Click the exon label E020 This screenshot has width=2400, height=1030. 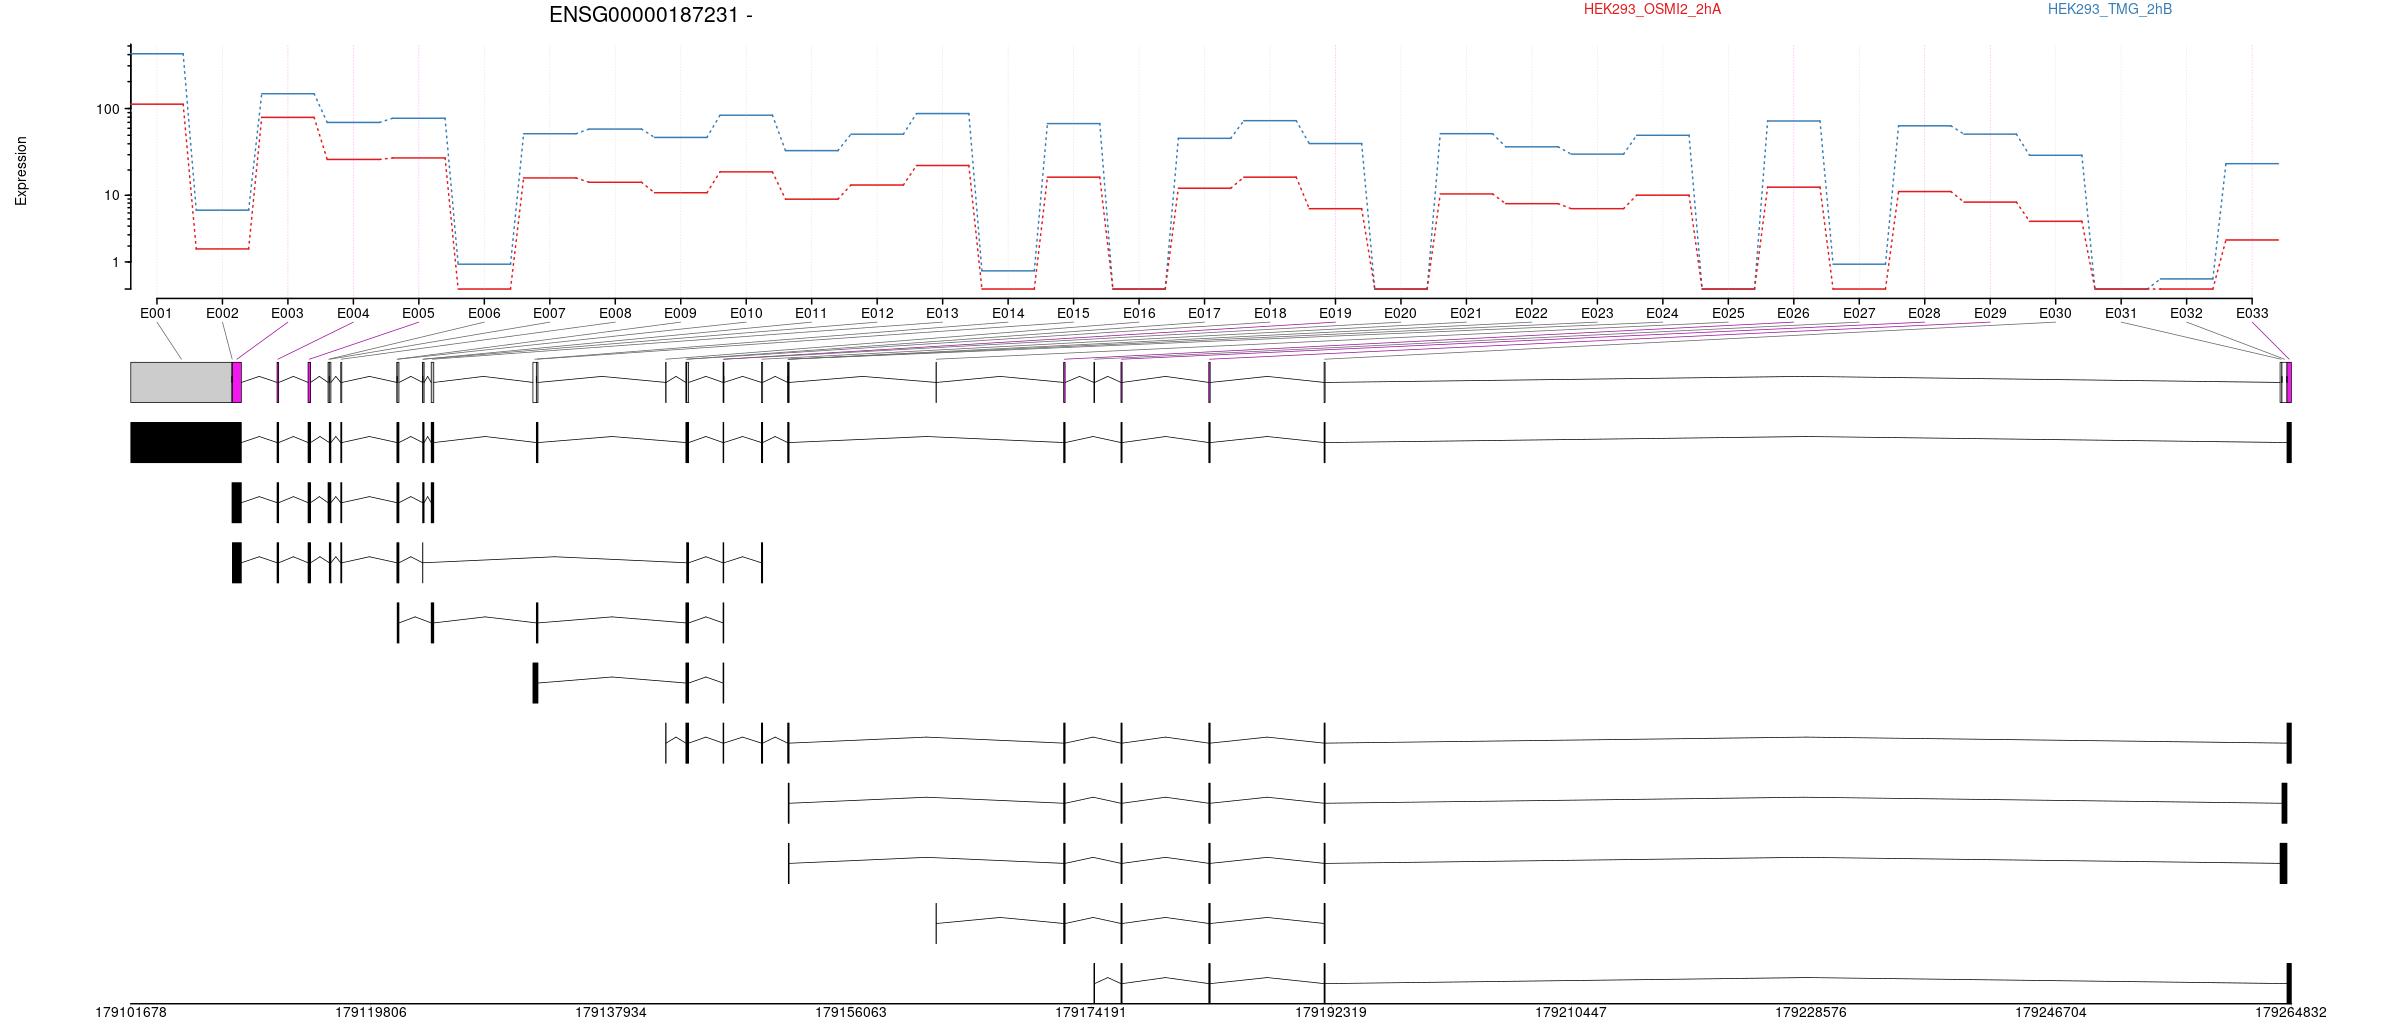(1400, 313)
